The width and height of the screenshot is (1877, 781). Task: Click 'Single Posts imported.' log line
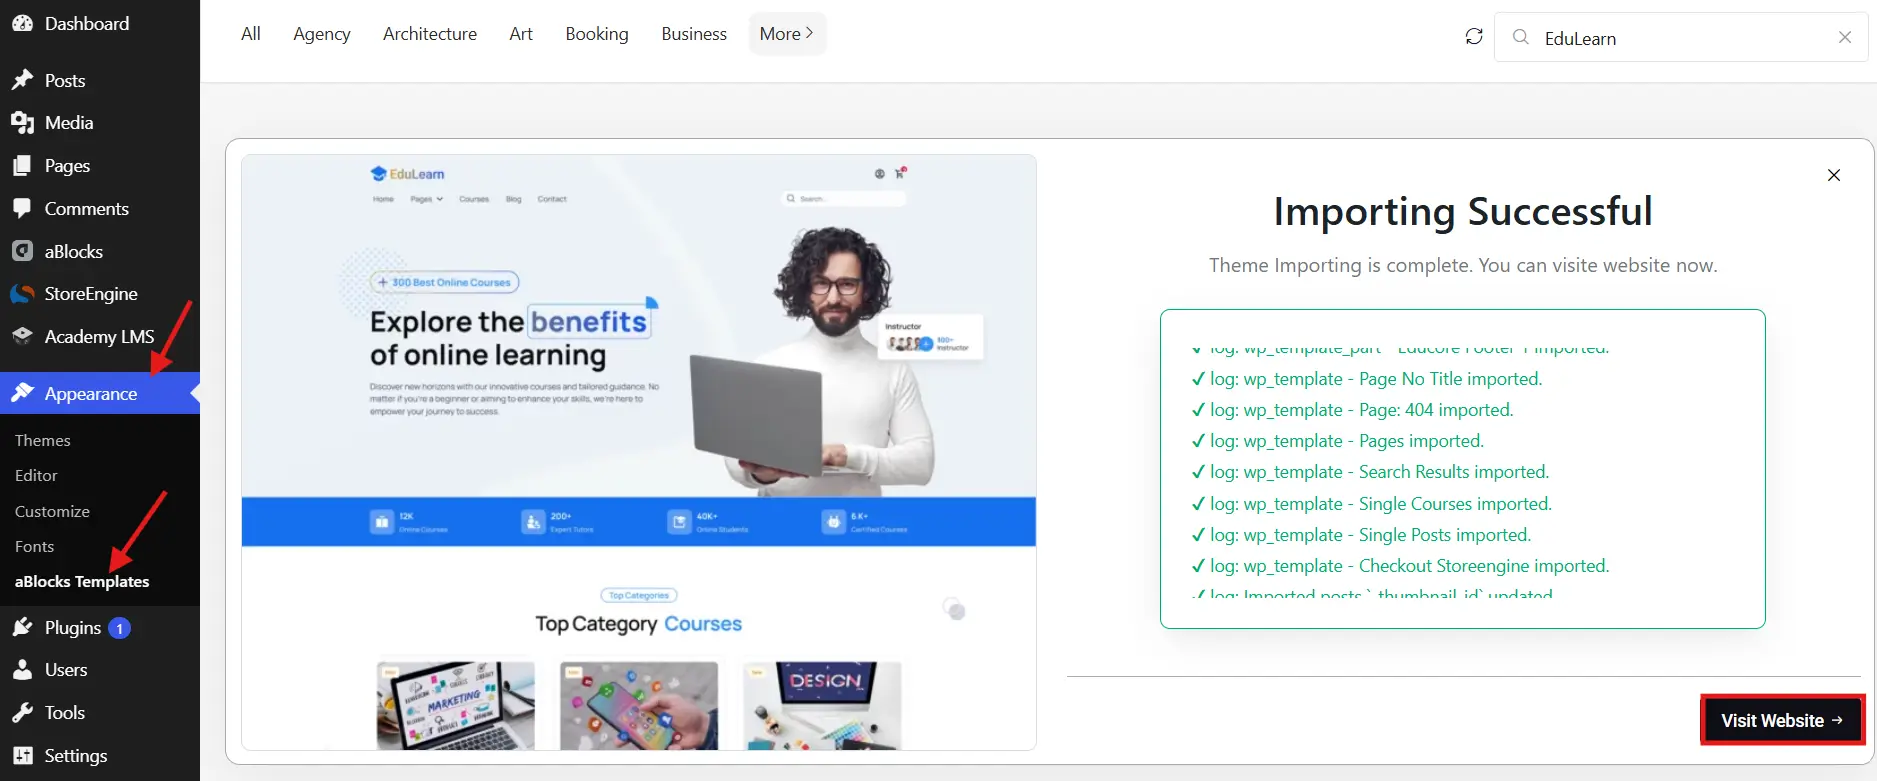click(x=1360, y=535)
